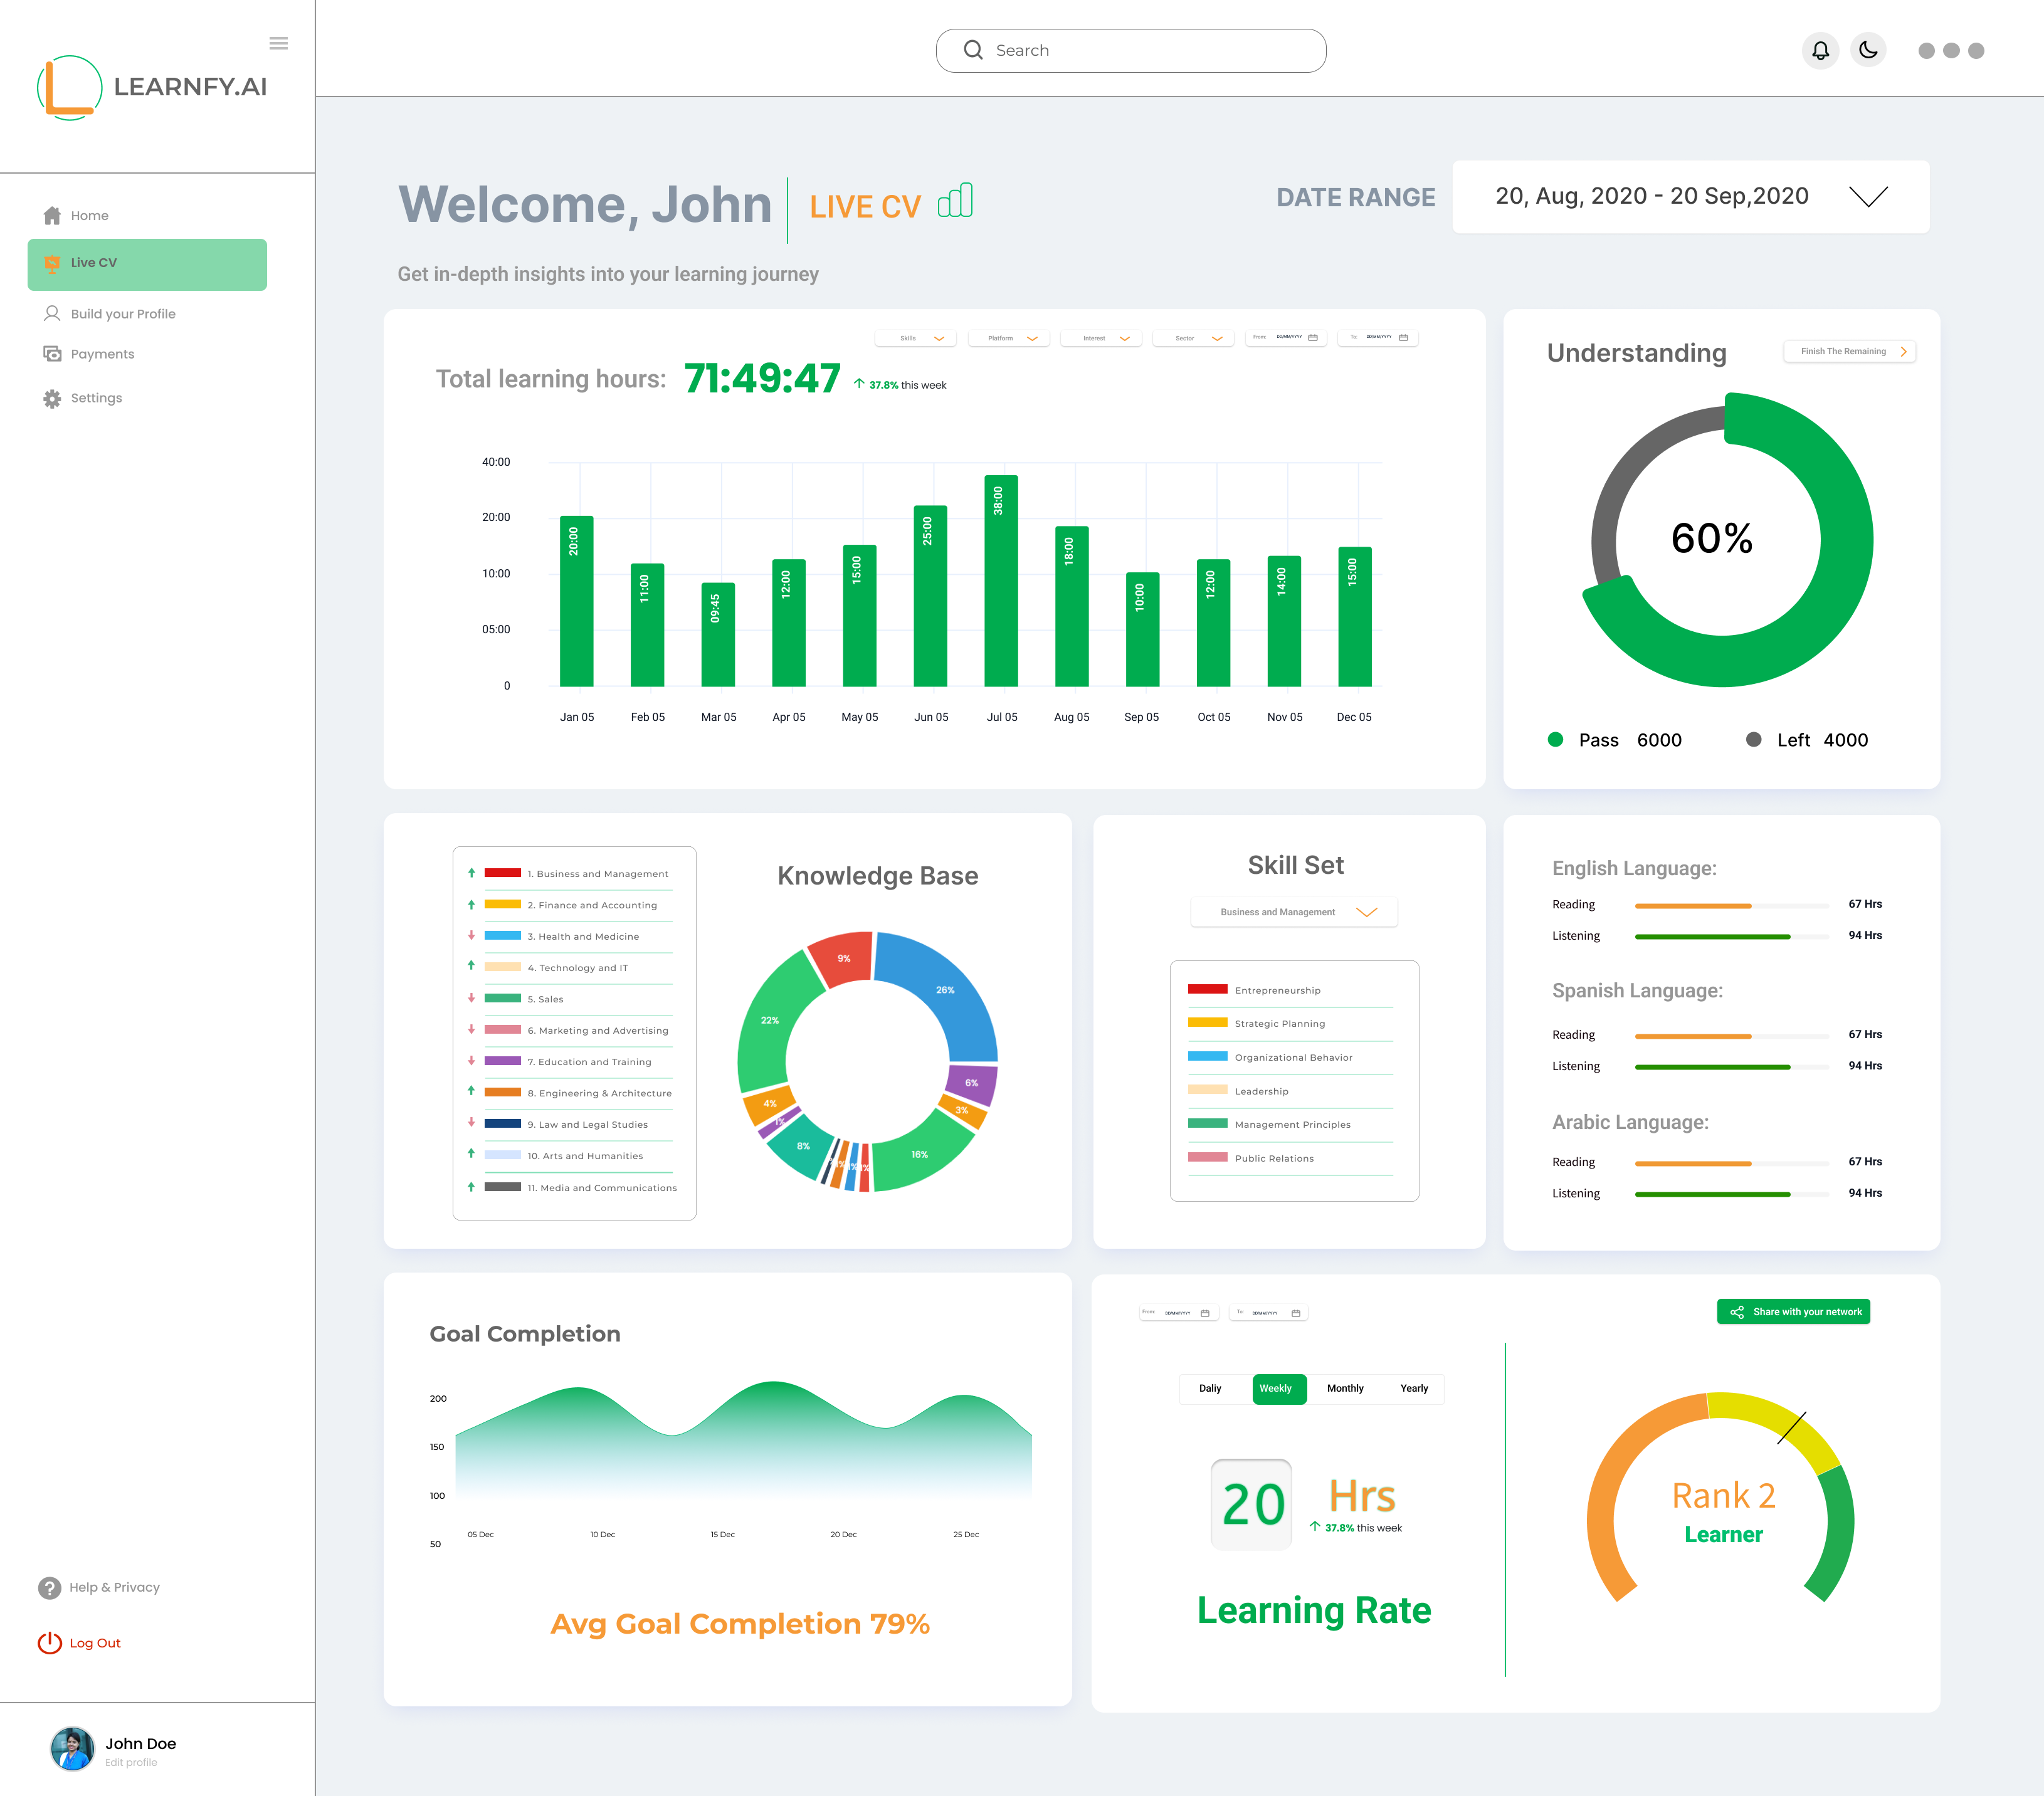Image resolution: width=2044 pixels, height=1796 pixels.
Task: Open calendar in chart From date field
Action: coord(1313,338)
